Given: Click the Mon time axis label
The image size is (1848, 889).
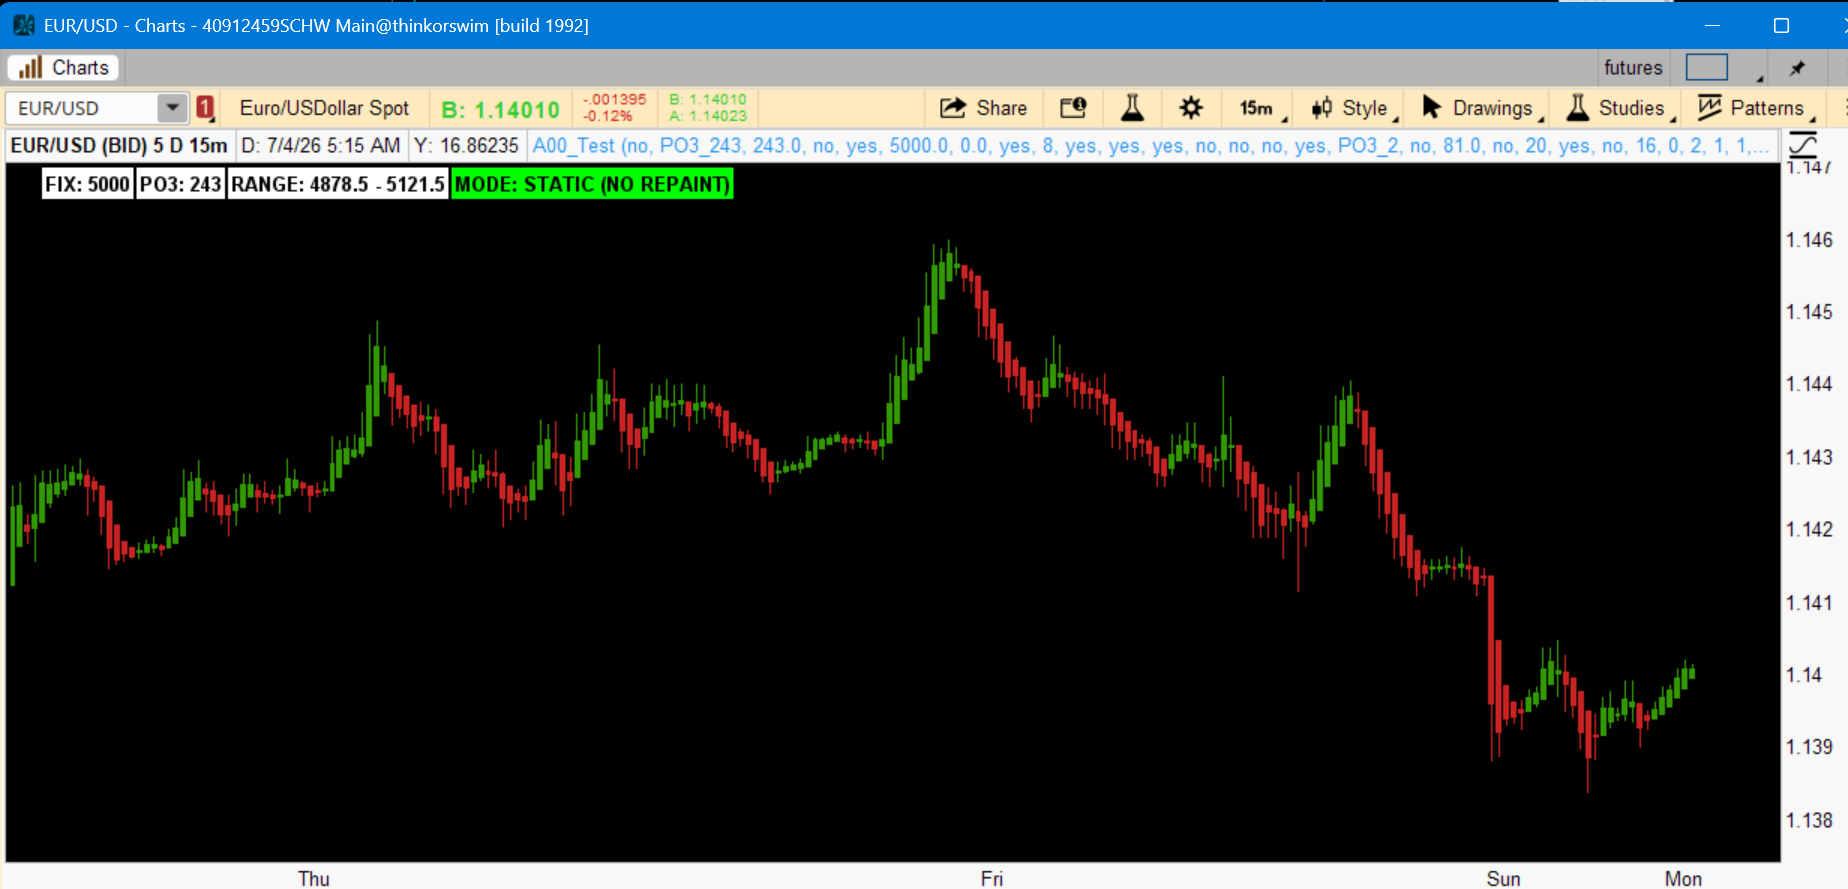Looking at the screenshot, I should 1683,878.
